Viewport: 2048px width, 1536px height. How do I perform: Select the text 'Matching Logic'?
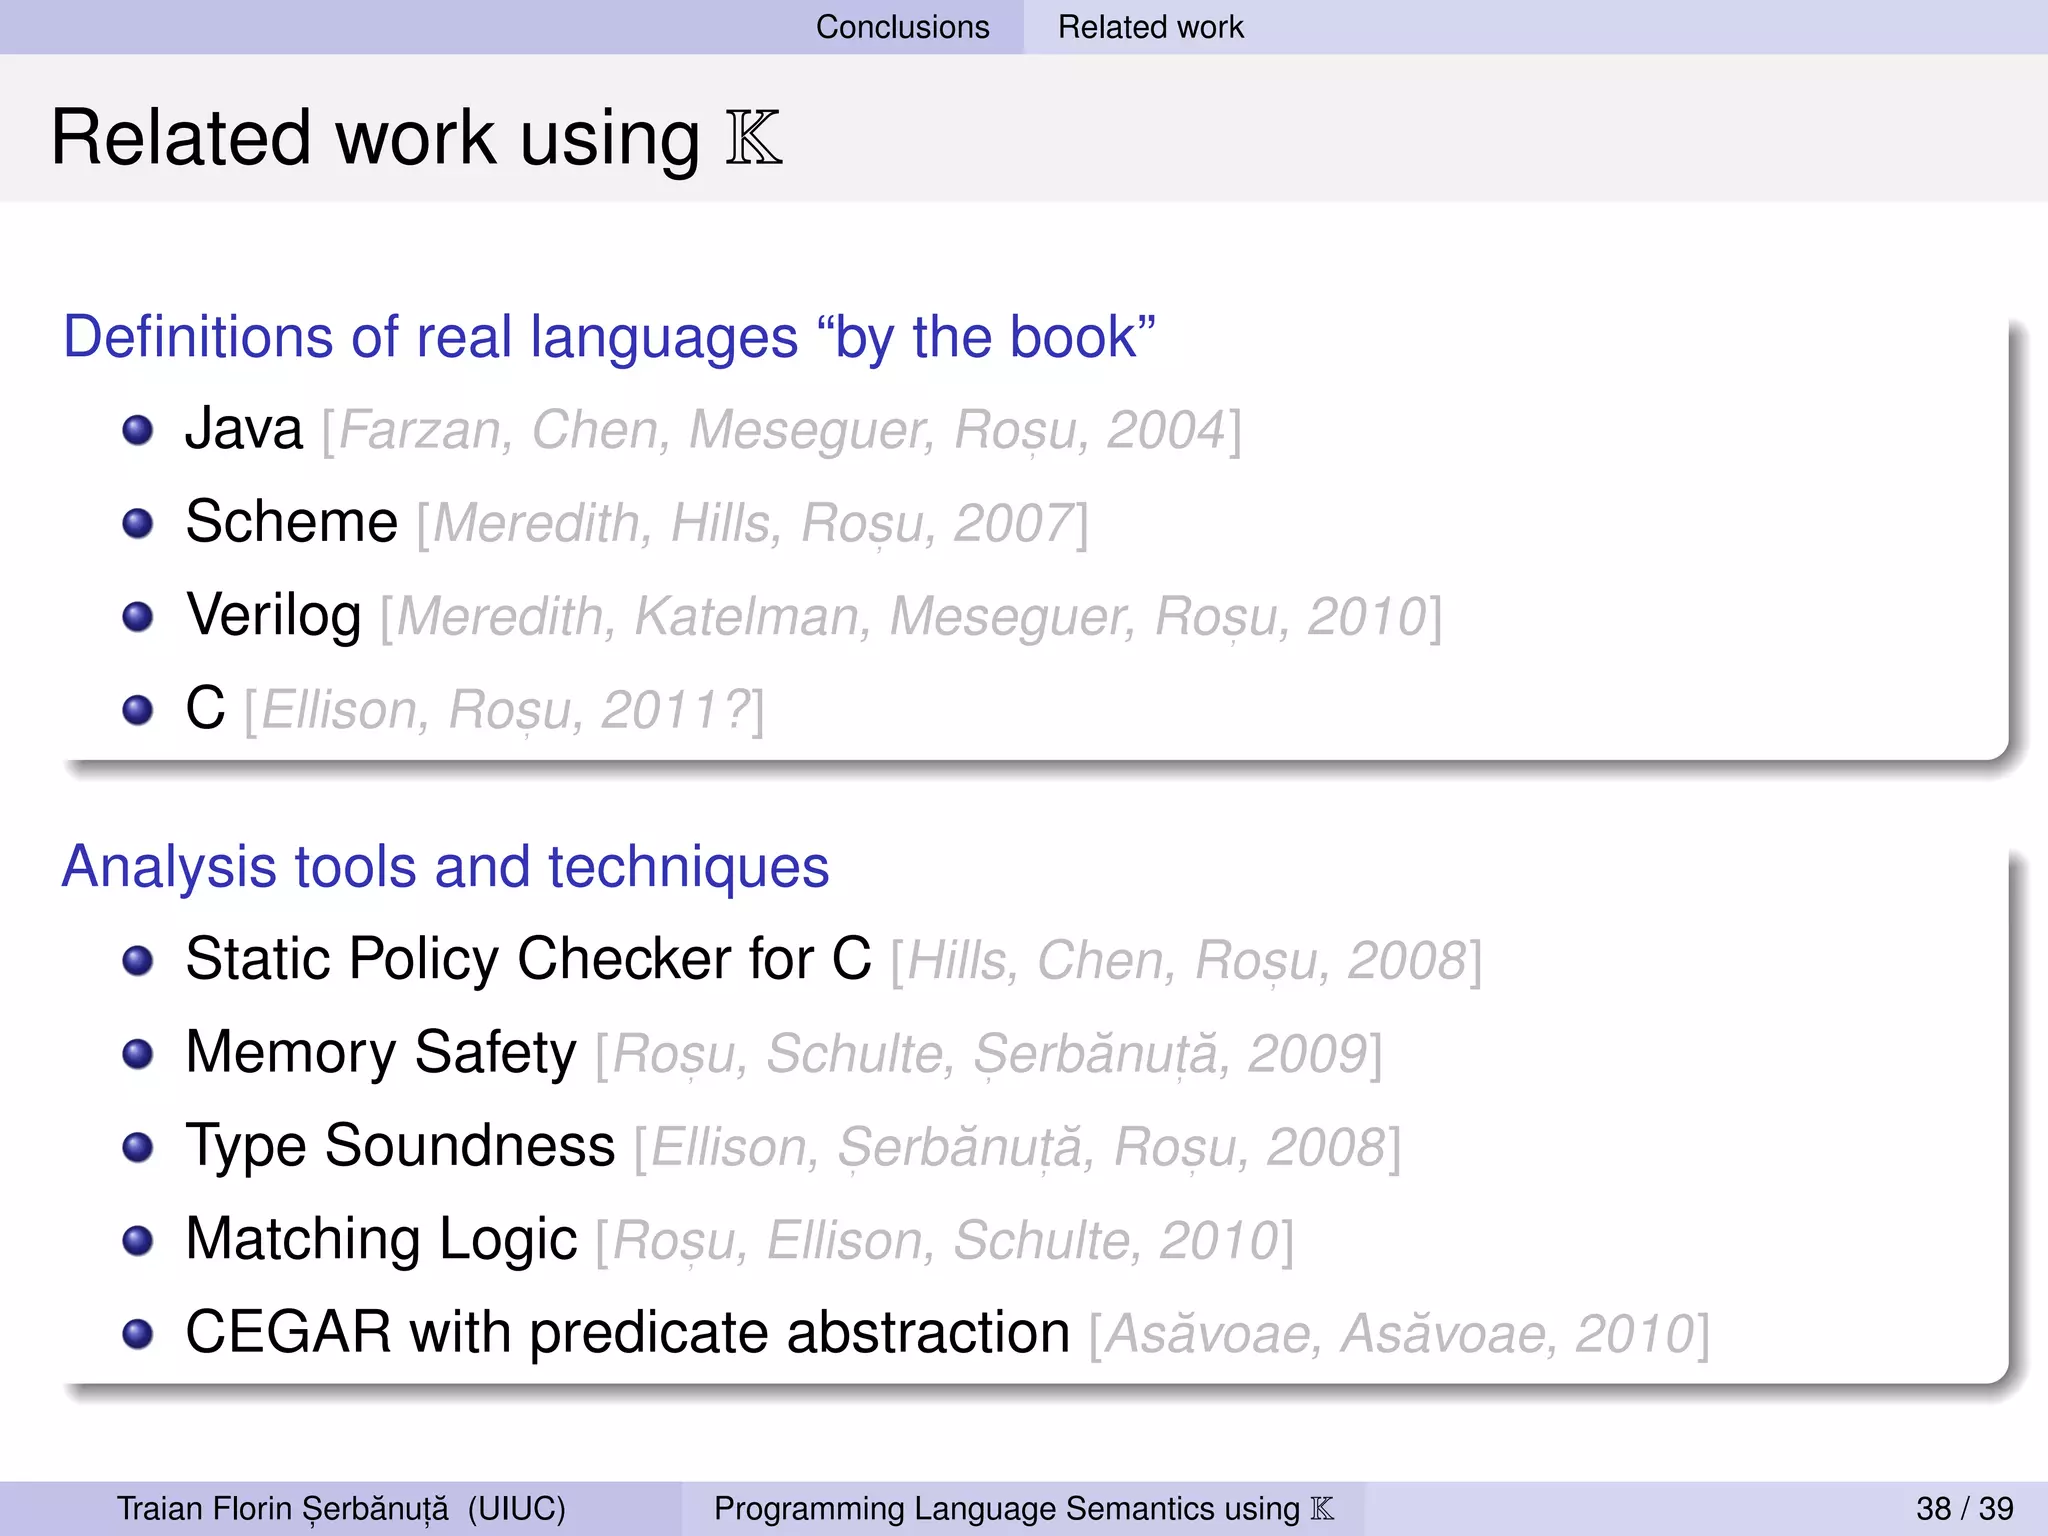point(382,1240)
